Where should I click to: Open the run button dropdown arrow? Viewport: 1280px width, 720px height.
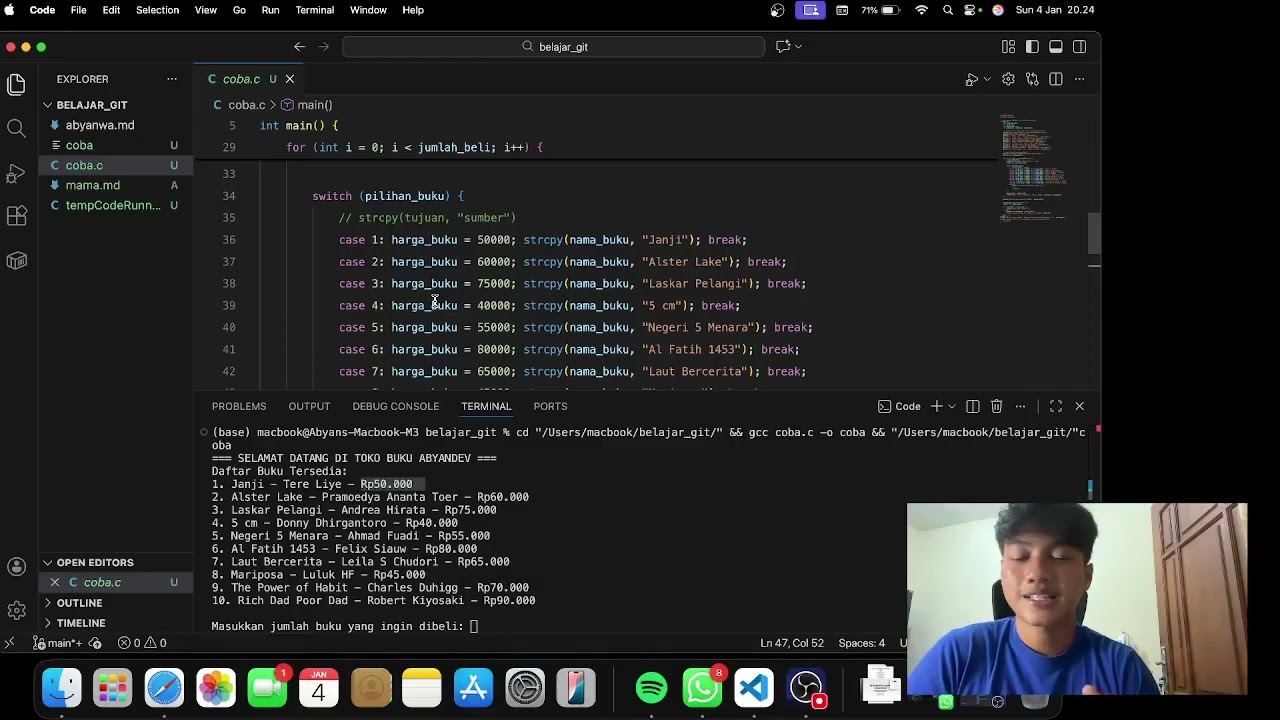tap(987, 79)
